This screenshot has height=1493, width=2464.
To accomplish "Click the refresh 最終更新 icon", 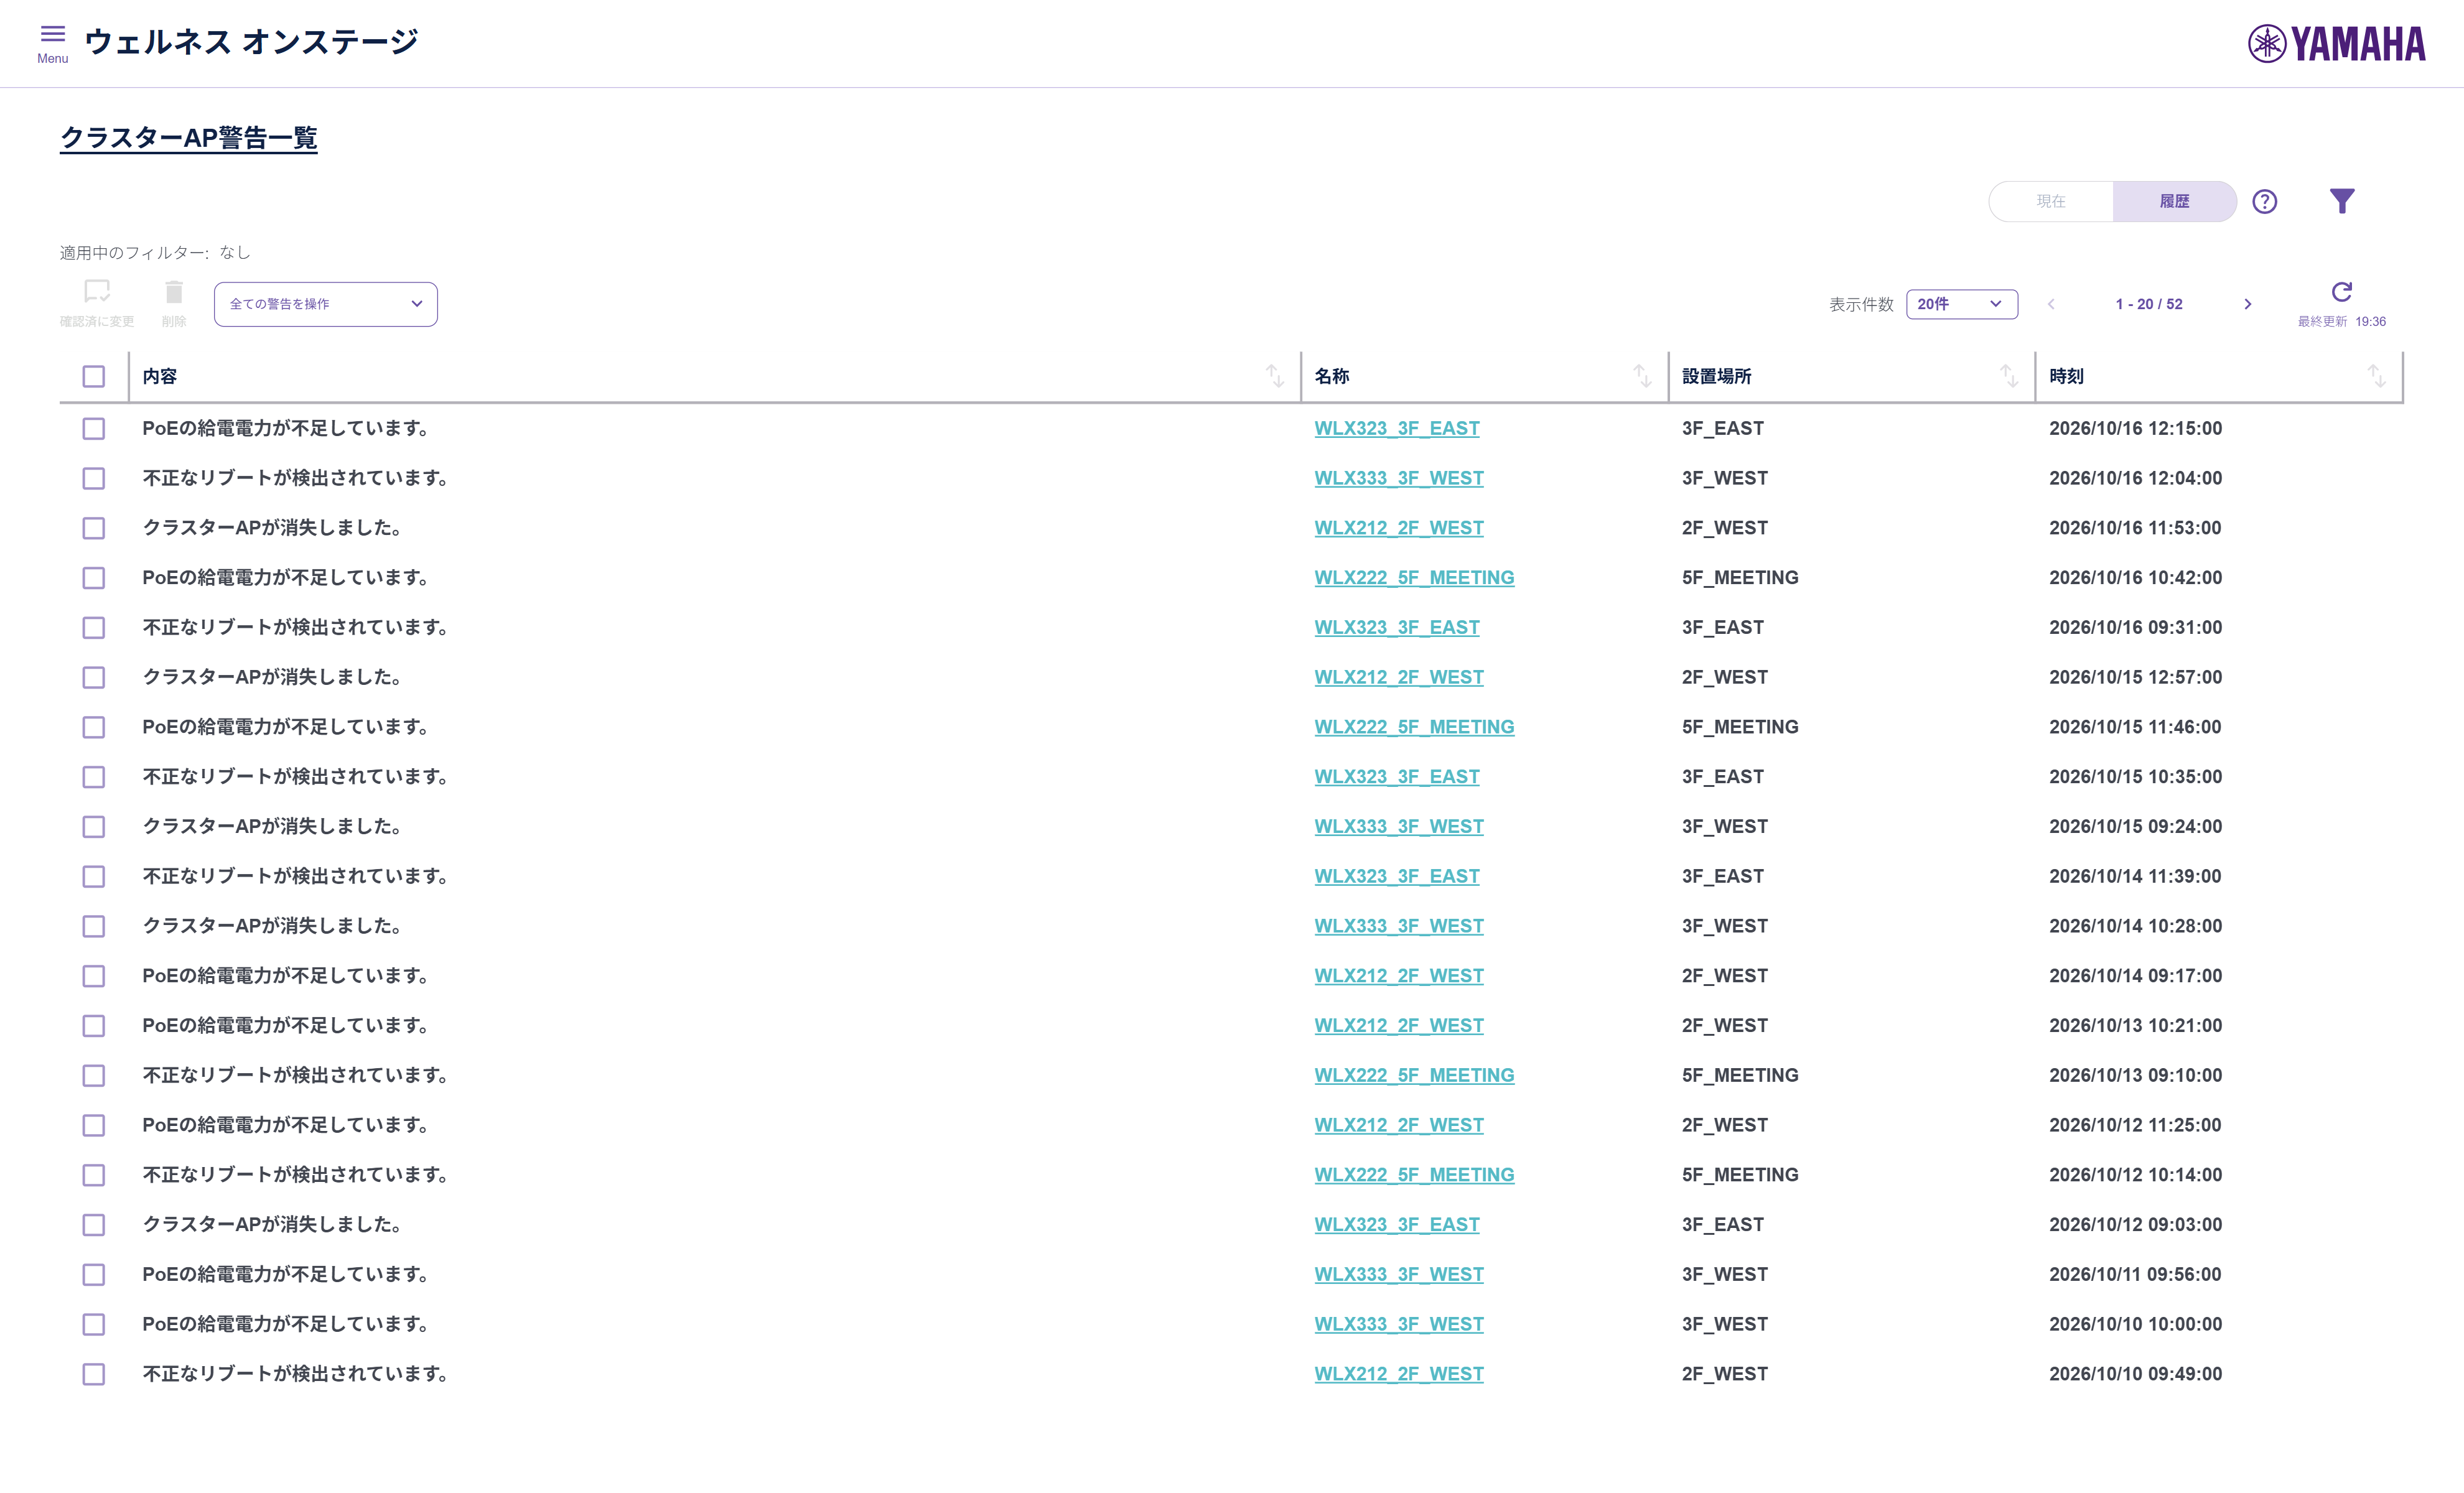I will coord(2341,291).
